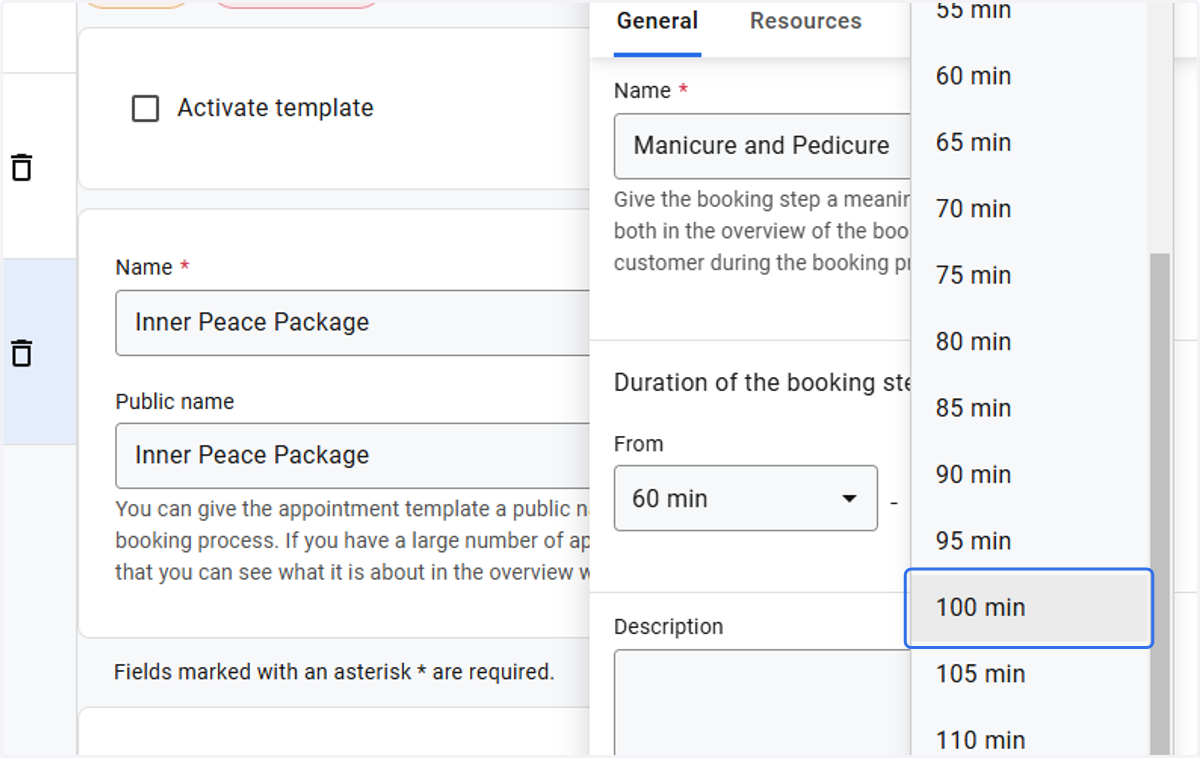This screenshot has width=1200, height=758.
Task: Choose 75 min from the duration list
Action: coord(1030,275)
